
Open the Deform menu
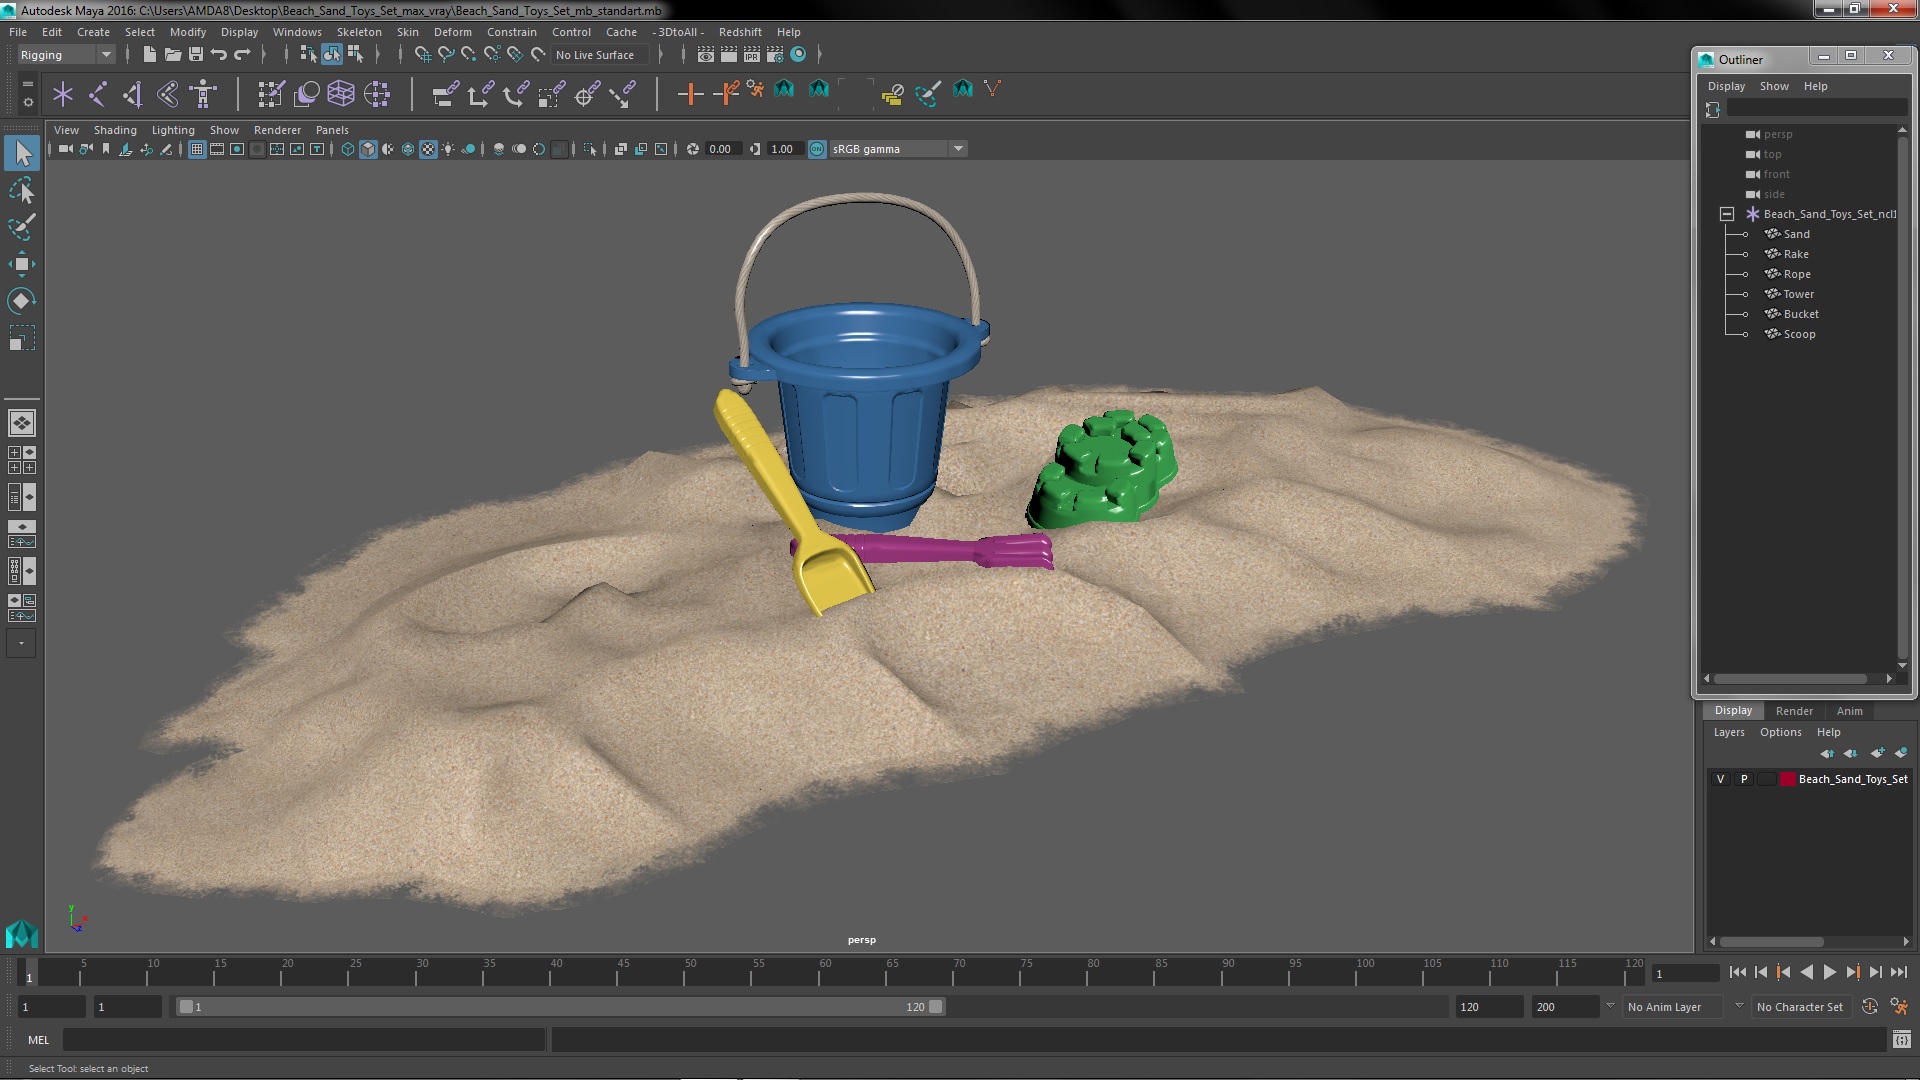tap(452, 32)
